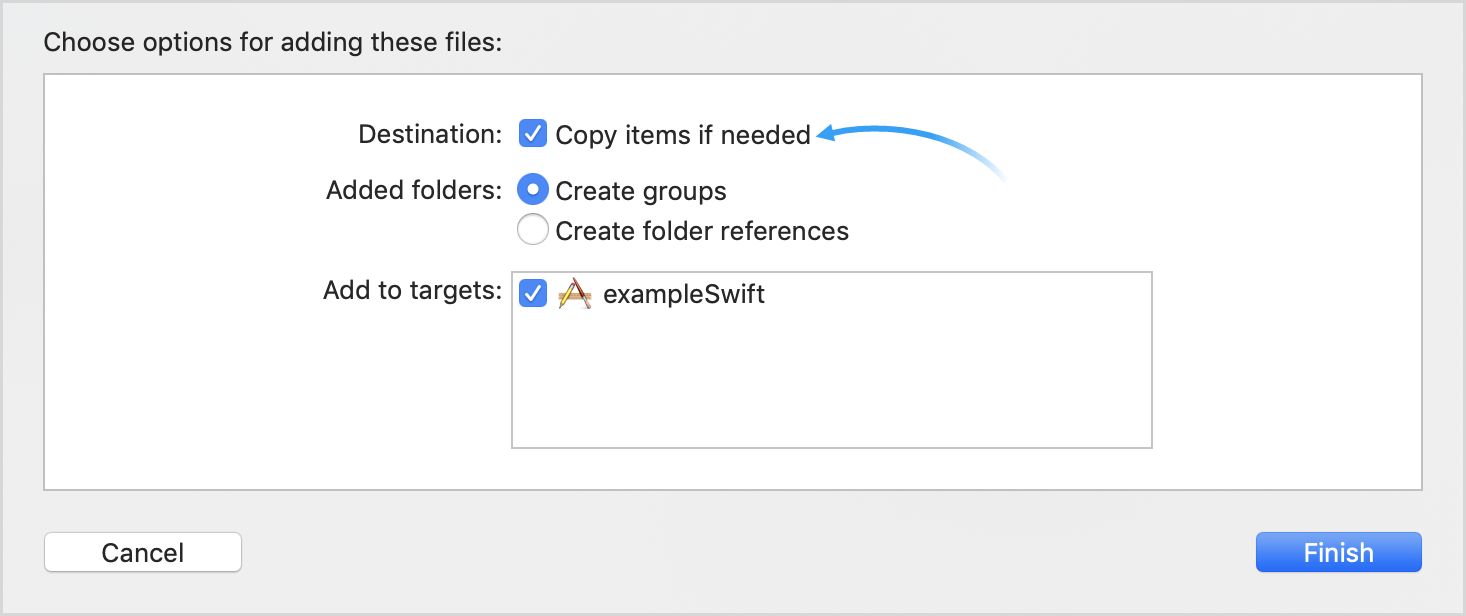Select the "Create groups" radio button
Screen dimensions: 1466x616
coord(533,190)
